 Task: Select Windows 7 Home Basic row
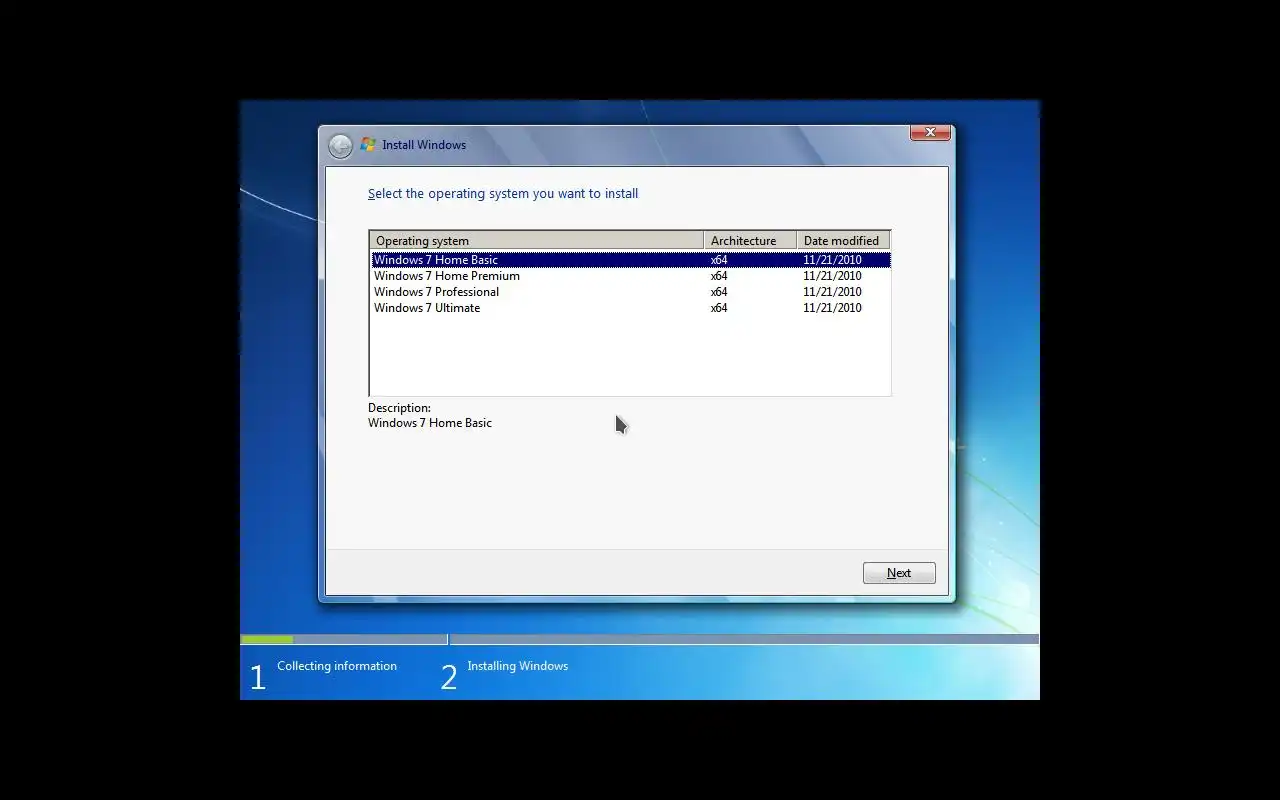tap(630, 260)
